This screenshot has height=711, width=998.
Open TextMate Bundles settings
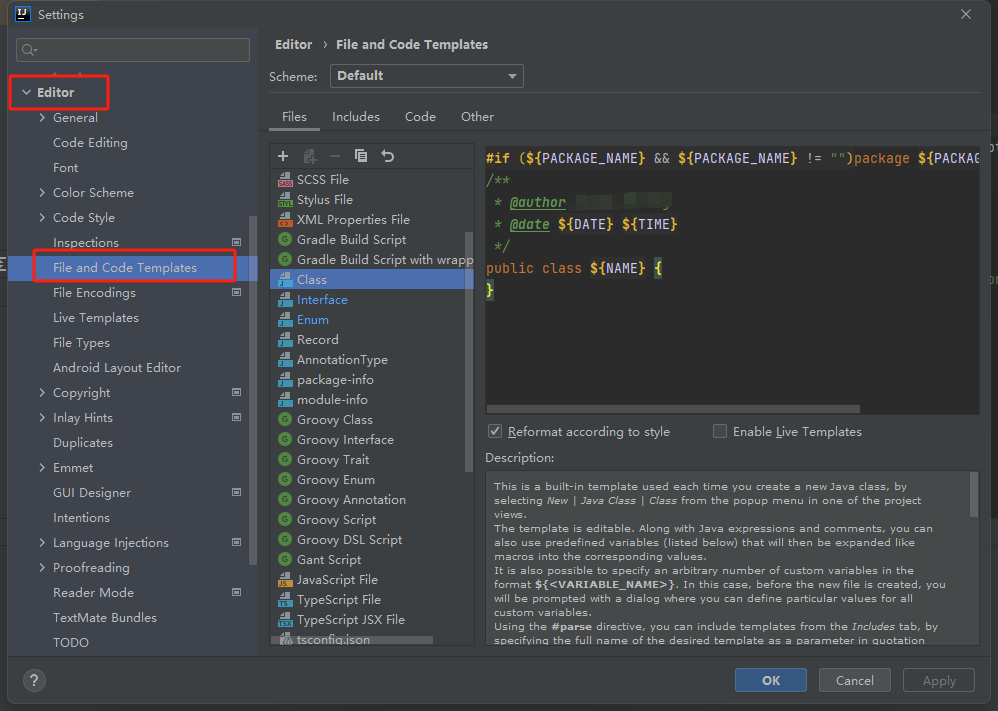coord(105,617)
